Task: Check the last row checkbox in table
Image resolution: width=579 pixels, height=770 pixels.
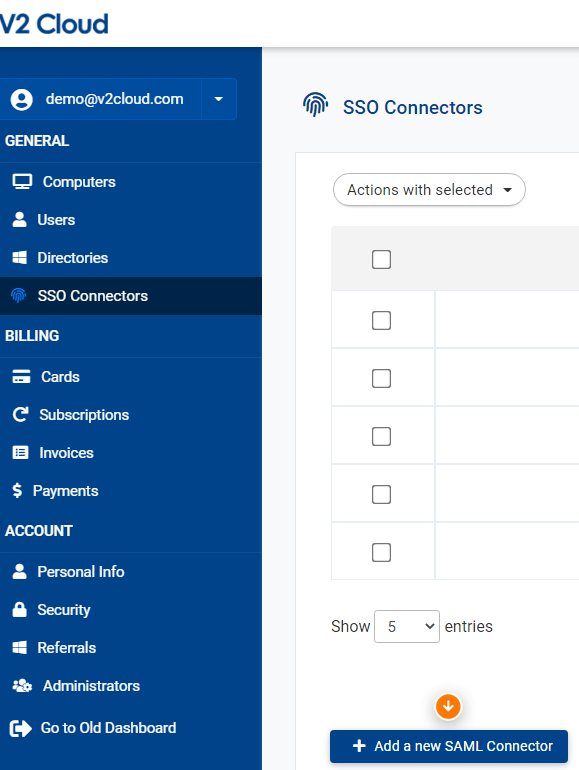Action: click(x=382, y=552)
